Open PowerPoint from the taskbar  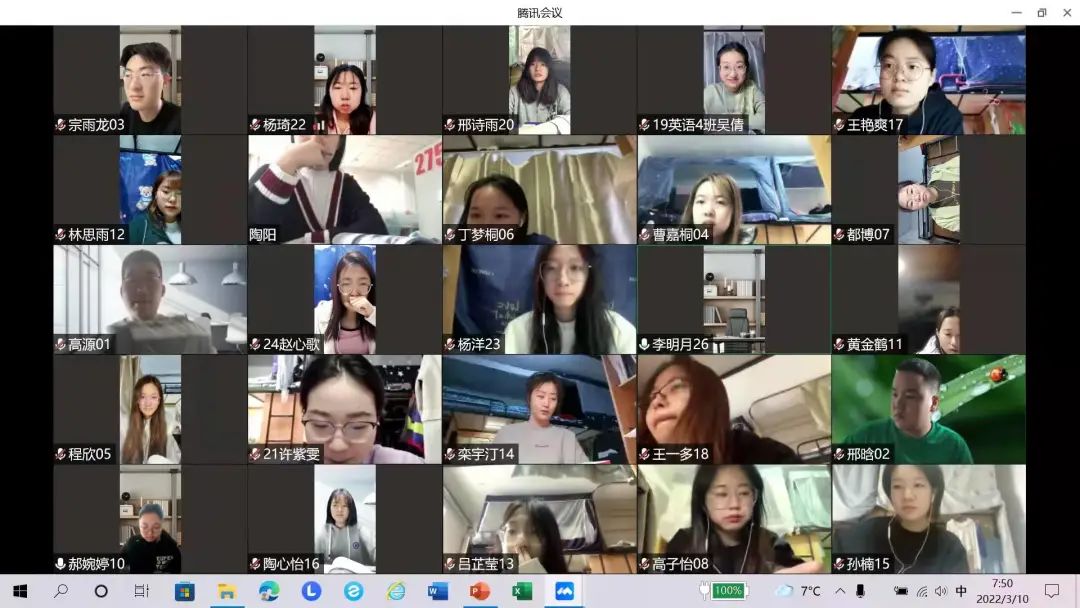pyautogui.click(x=480, y=591)
